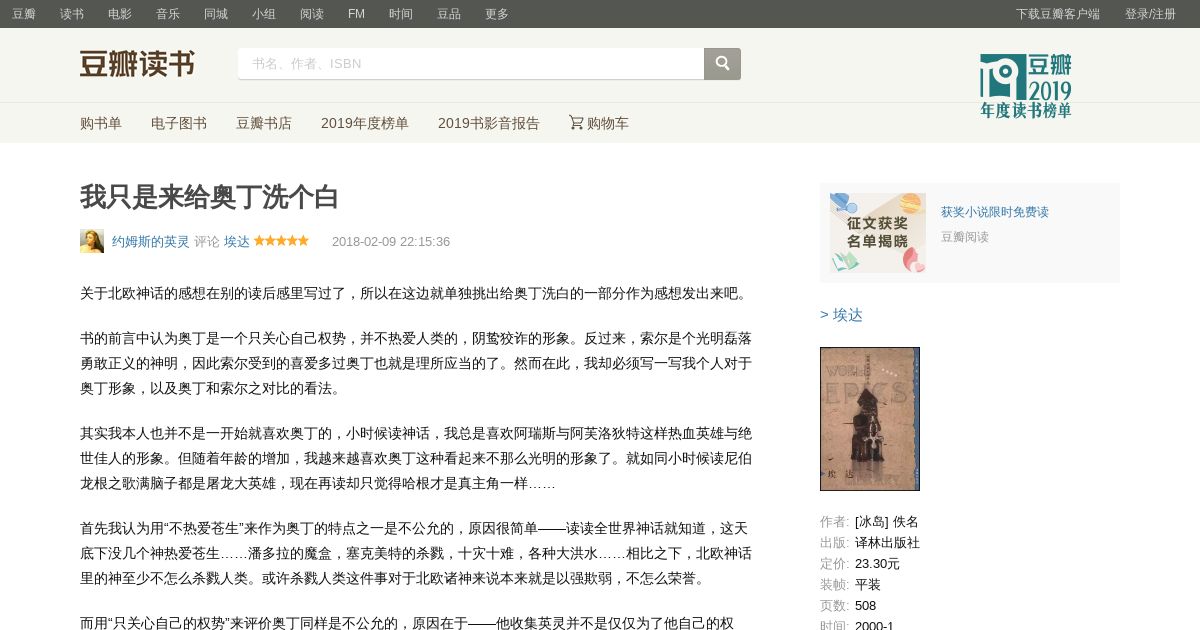Screen dimensions: 1200x630
Task: Open 音乐 in top navigation
Action: pyautogui.click(x=168, y=14)
